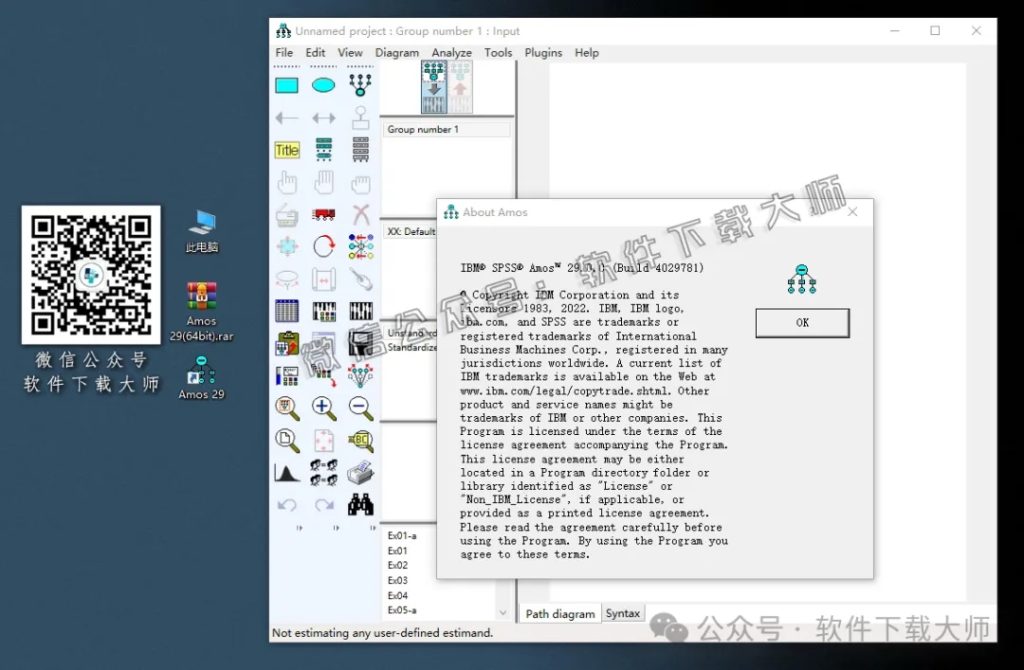This screenshot has width=1024, height=670.
Task: Click the dropdown chevron below the file list
Action: 503,610
